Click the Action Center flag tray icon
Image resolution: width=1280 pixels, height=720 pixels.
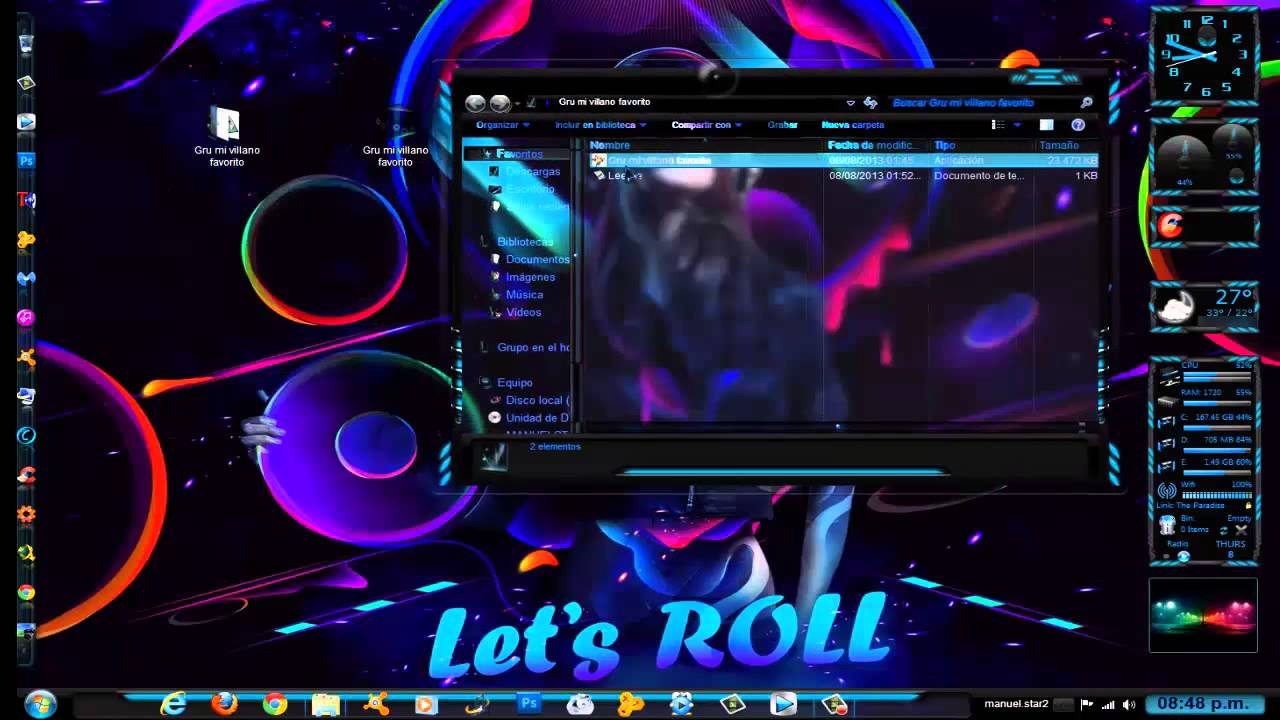click(x=1087, y=704)
